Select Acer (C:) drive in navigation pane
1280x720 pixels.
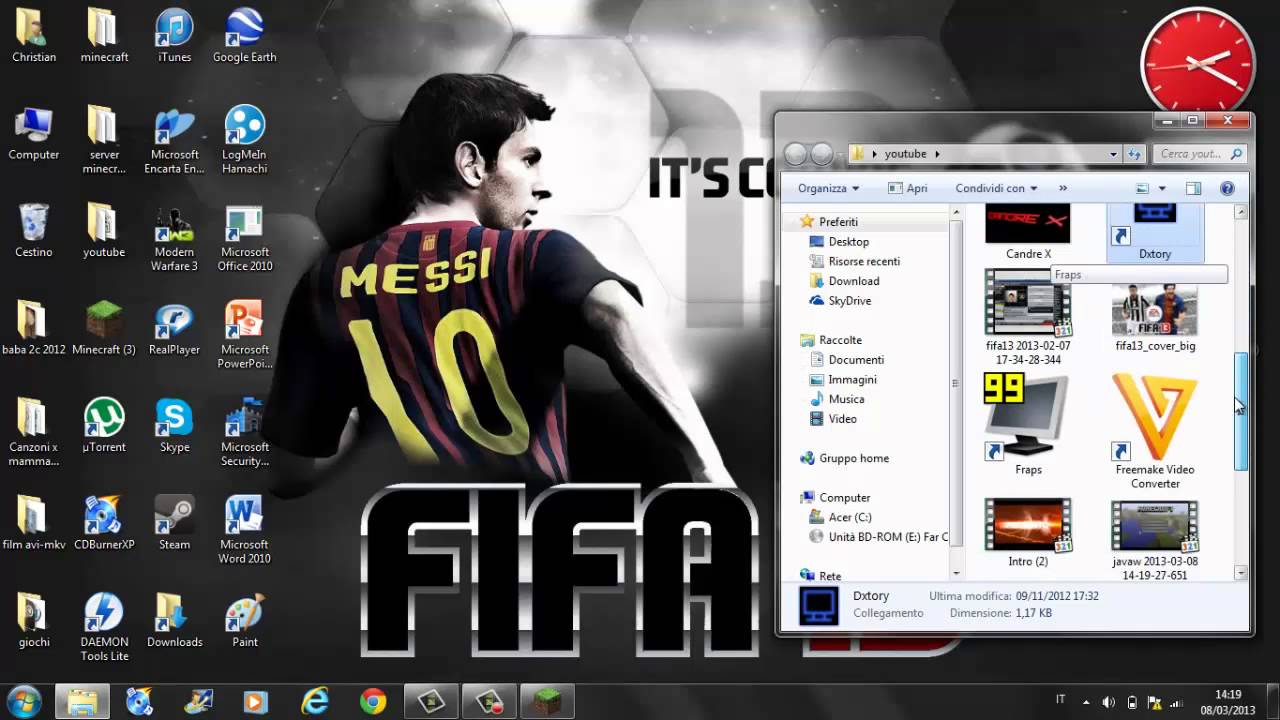tap(850, 517)
